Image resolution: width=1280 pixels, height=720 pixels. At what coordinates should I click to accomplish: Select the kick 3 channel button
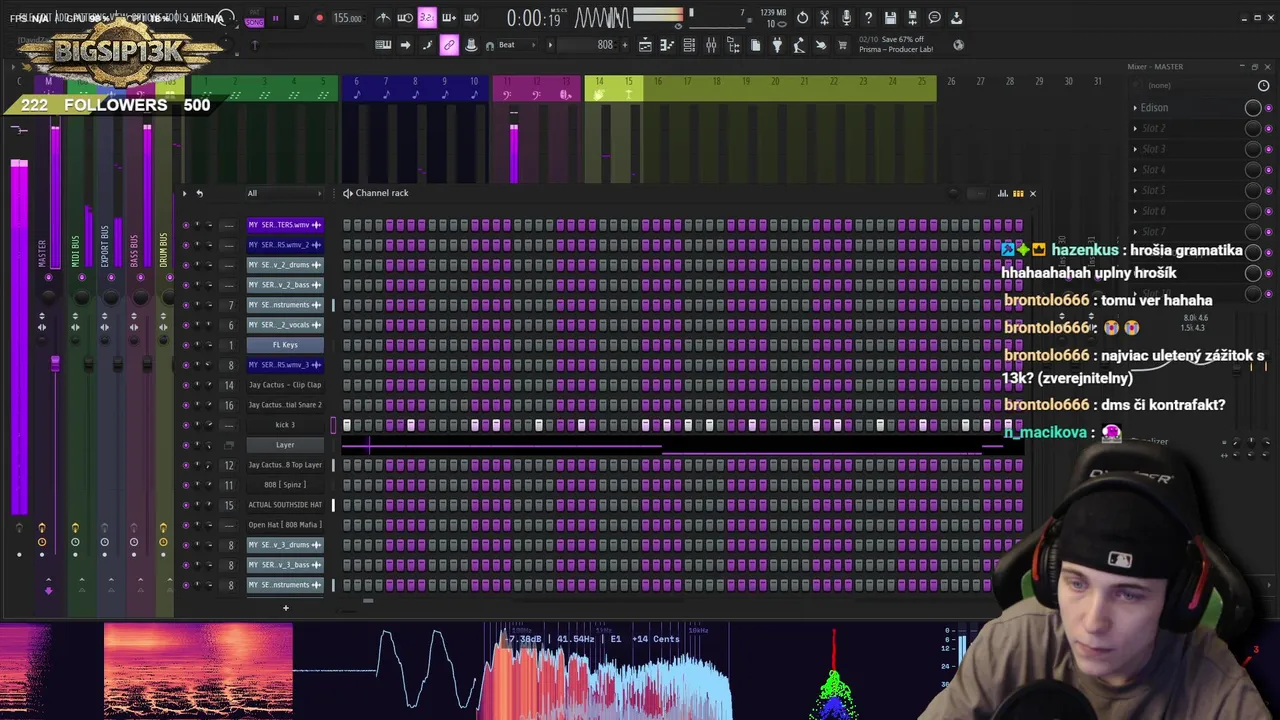pyautogui.click(x=285, y=425)
